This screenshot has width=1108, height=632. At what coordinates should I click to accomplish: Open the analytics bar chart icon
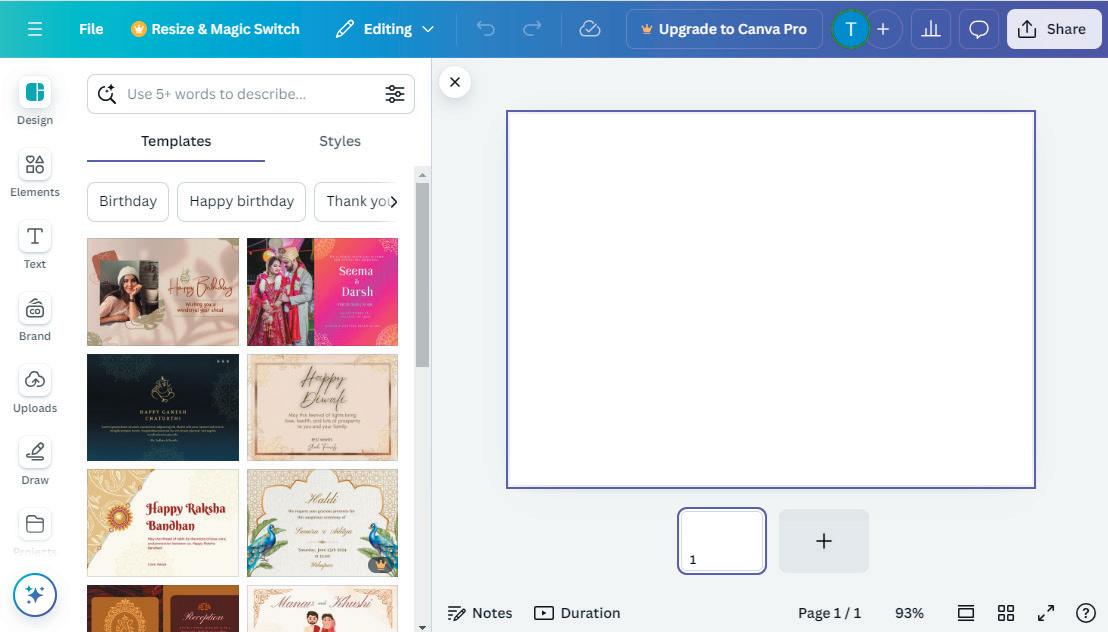point(931,29)
